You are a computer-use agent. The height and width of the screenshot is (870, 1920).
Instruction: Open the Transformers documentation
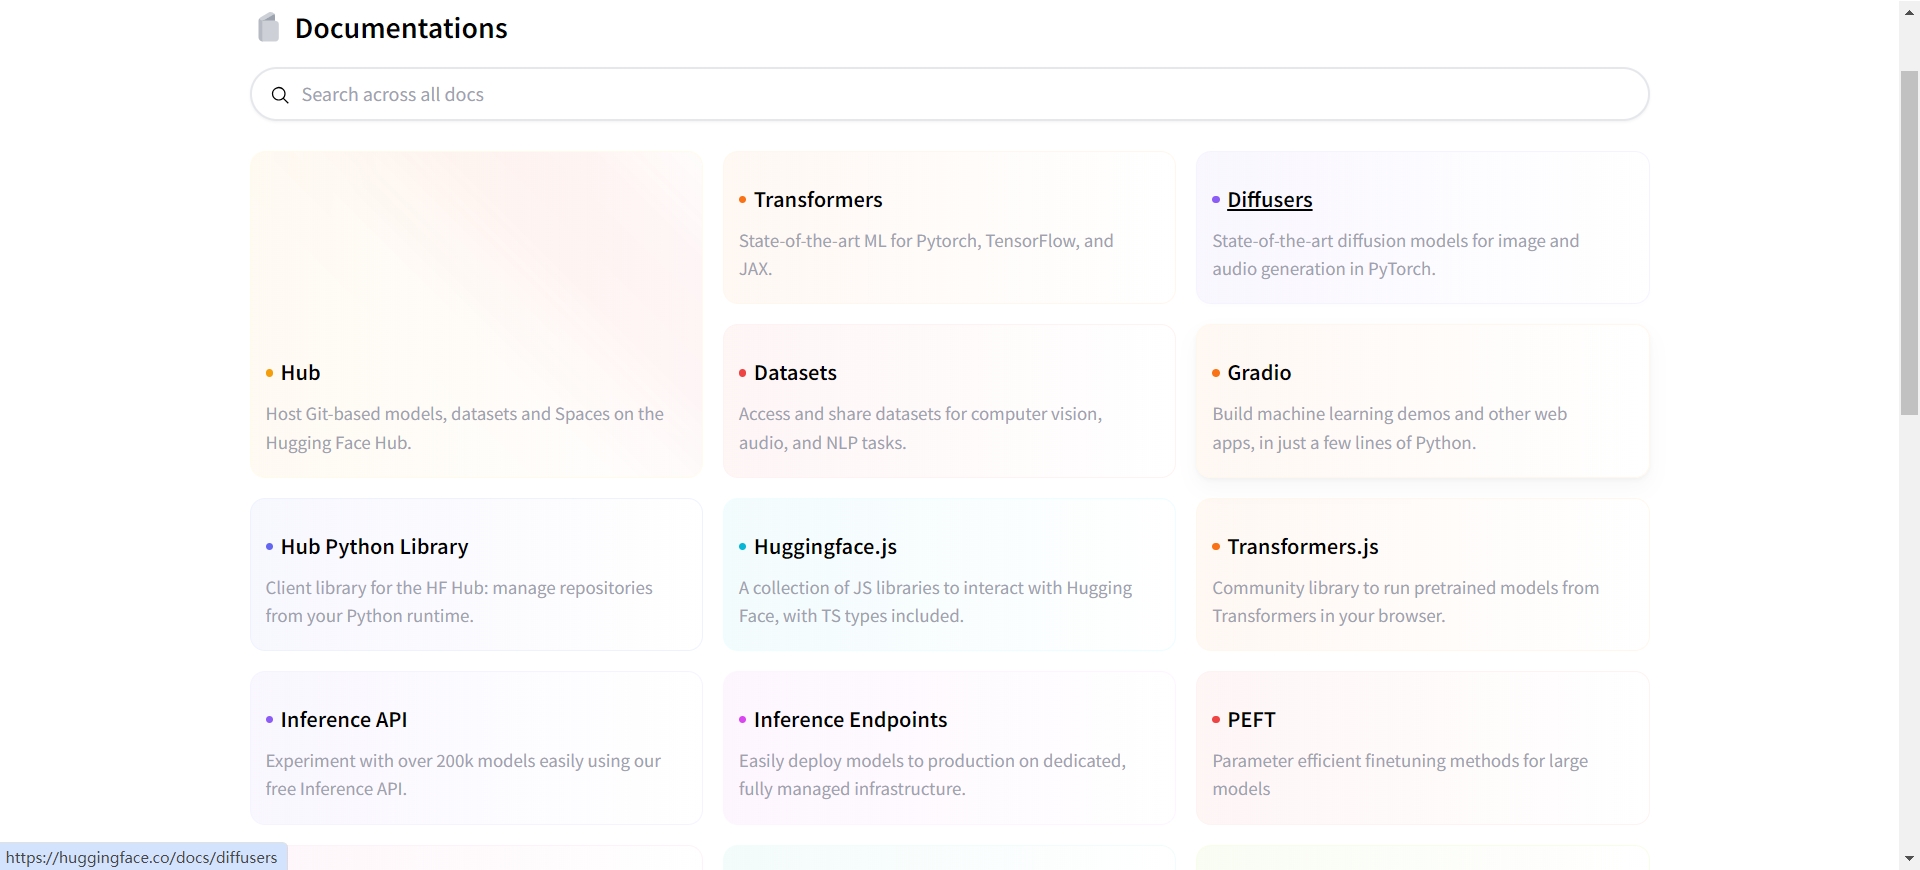tap(818, 200)
